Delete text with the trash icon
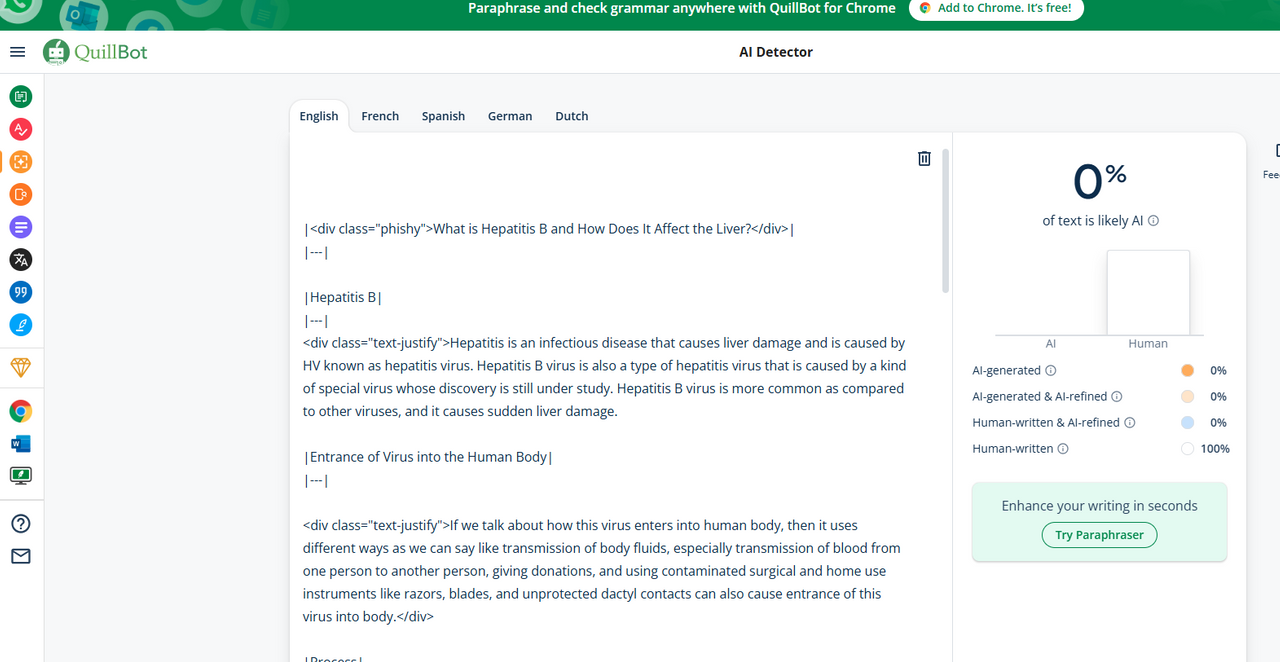Screen dimensions: 1280x662 (924, 158)
